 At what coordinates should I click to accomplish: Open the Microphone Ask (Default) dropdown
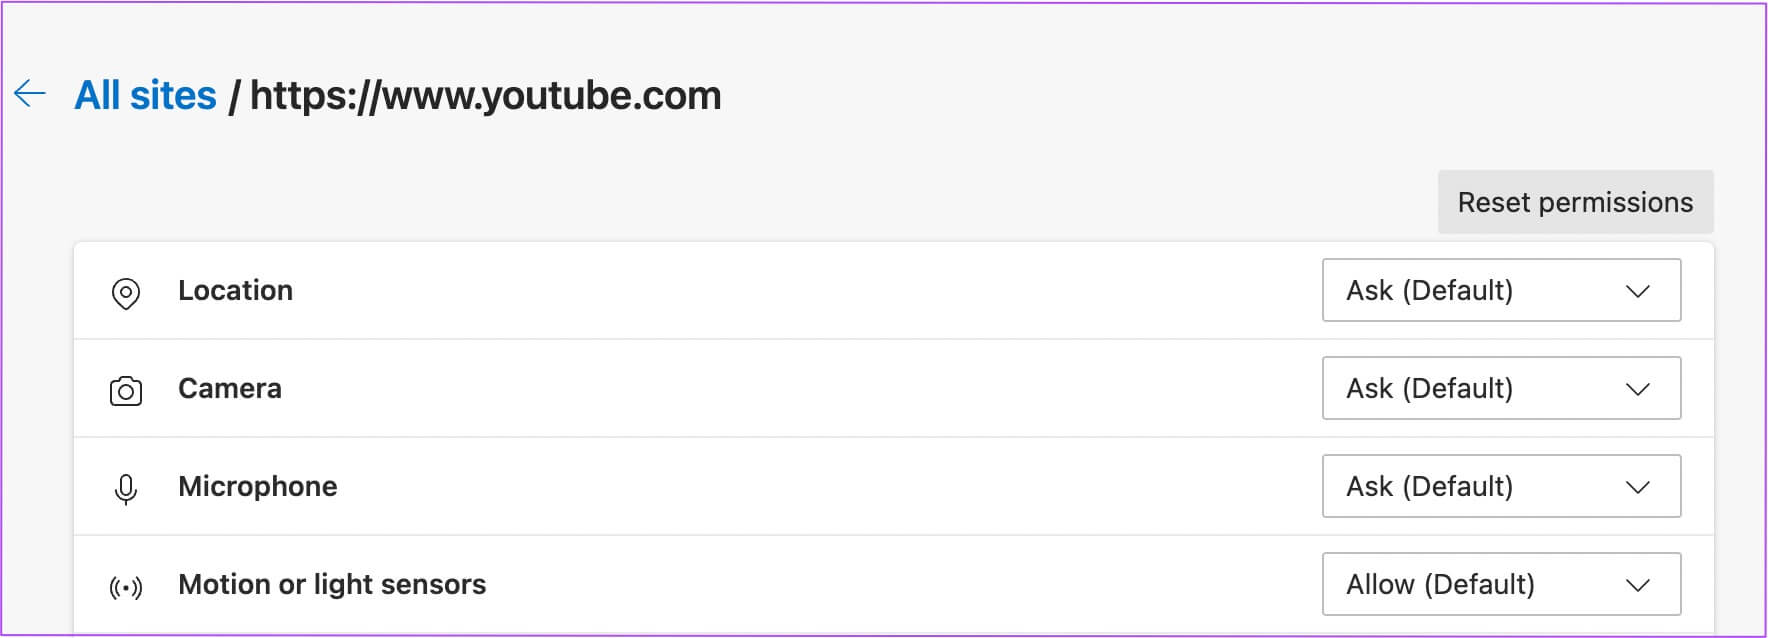[x=1500, y=487]
